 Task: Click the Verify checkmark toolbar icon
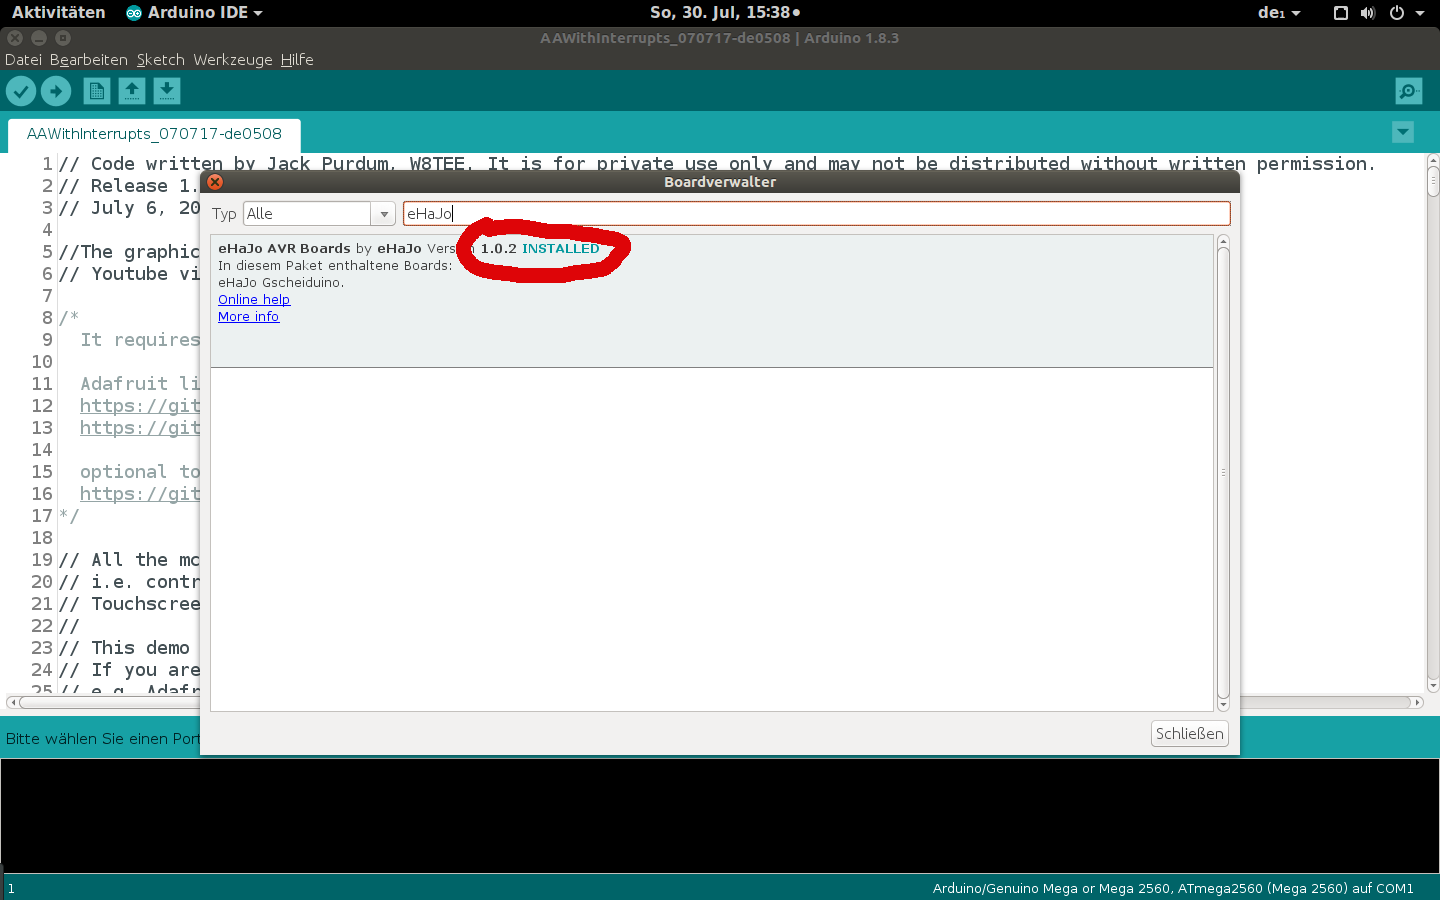[x=21, y=91]
